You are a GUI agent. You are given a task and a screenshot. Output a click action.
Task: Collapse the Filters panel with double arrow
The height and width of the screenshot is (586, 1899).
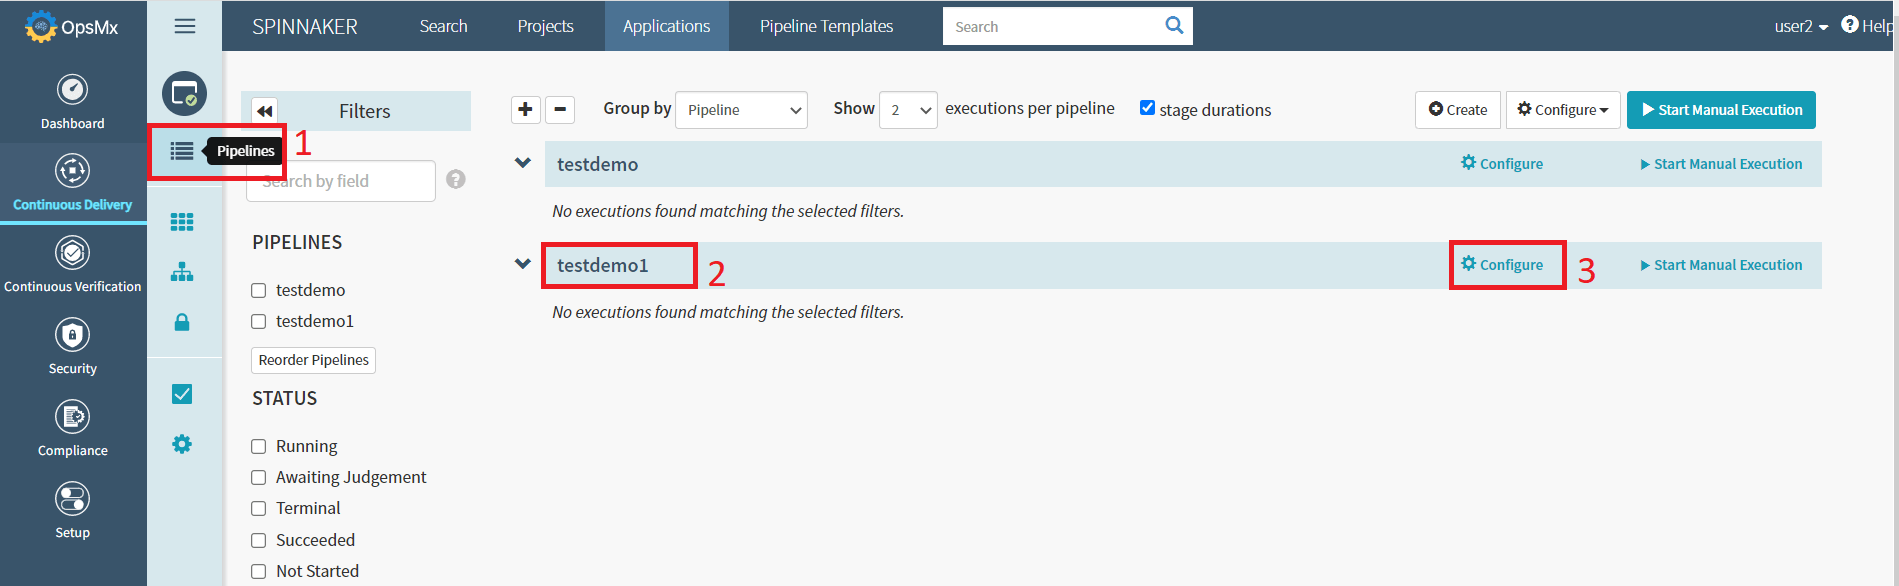tap(264, 111)
